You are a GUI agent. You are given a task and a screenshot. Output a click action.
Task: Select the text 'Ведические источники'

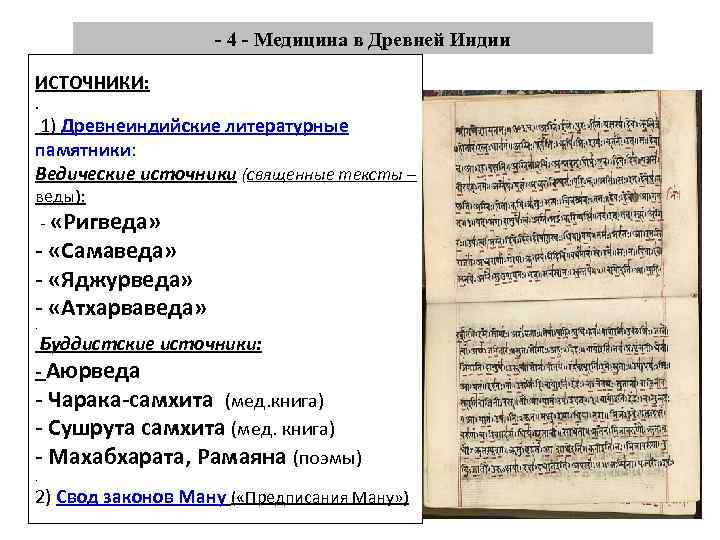[135, 174]
